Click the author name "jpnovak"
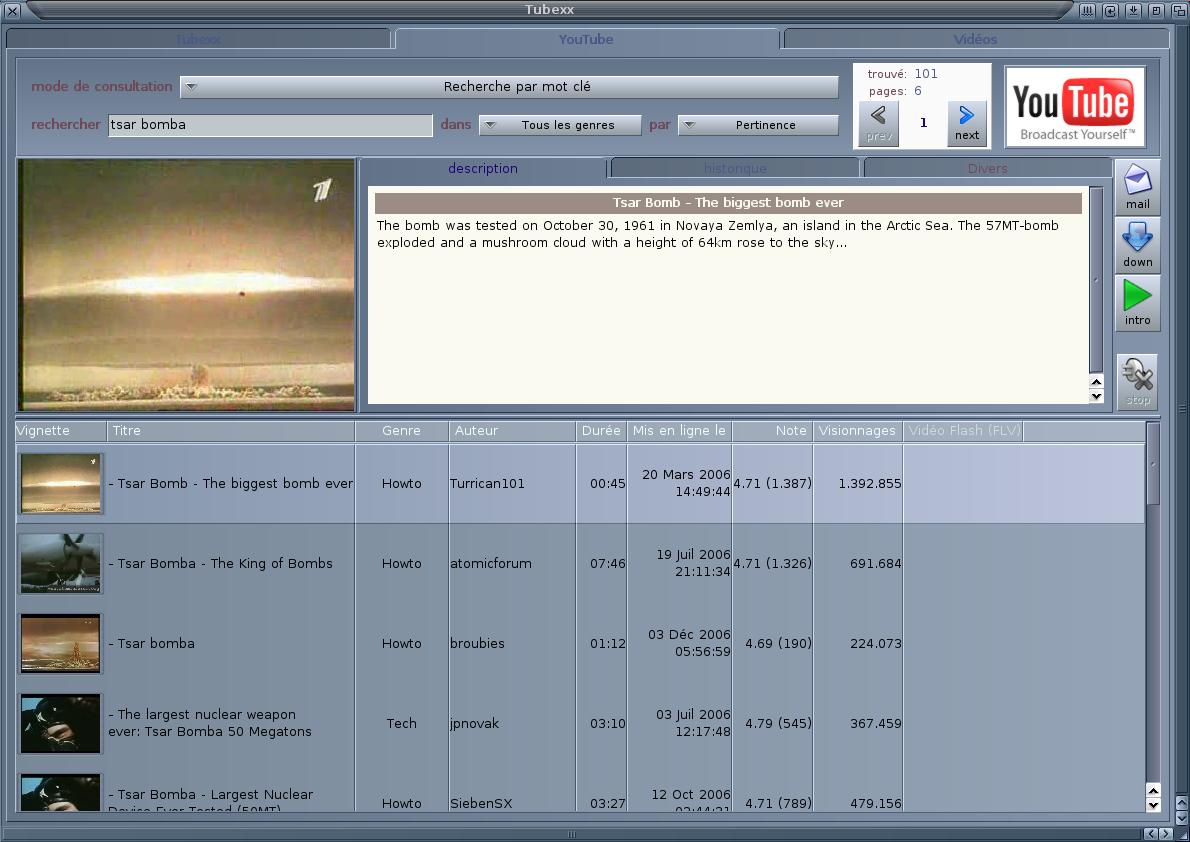This screenshot has width=1190, height=842. (474, 724)
